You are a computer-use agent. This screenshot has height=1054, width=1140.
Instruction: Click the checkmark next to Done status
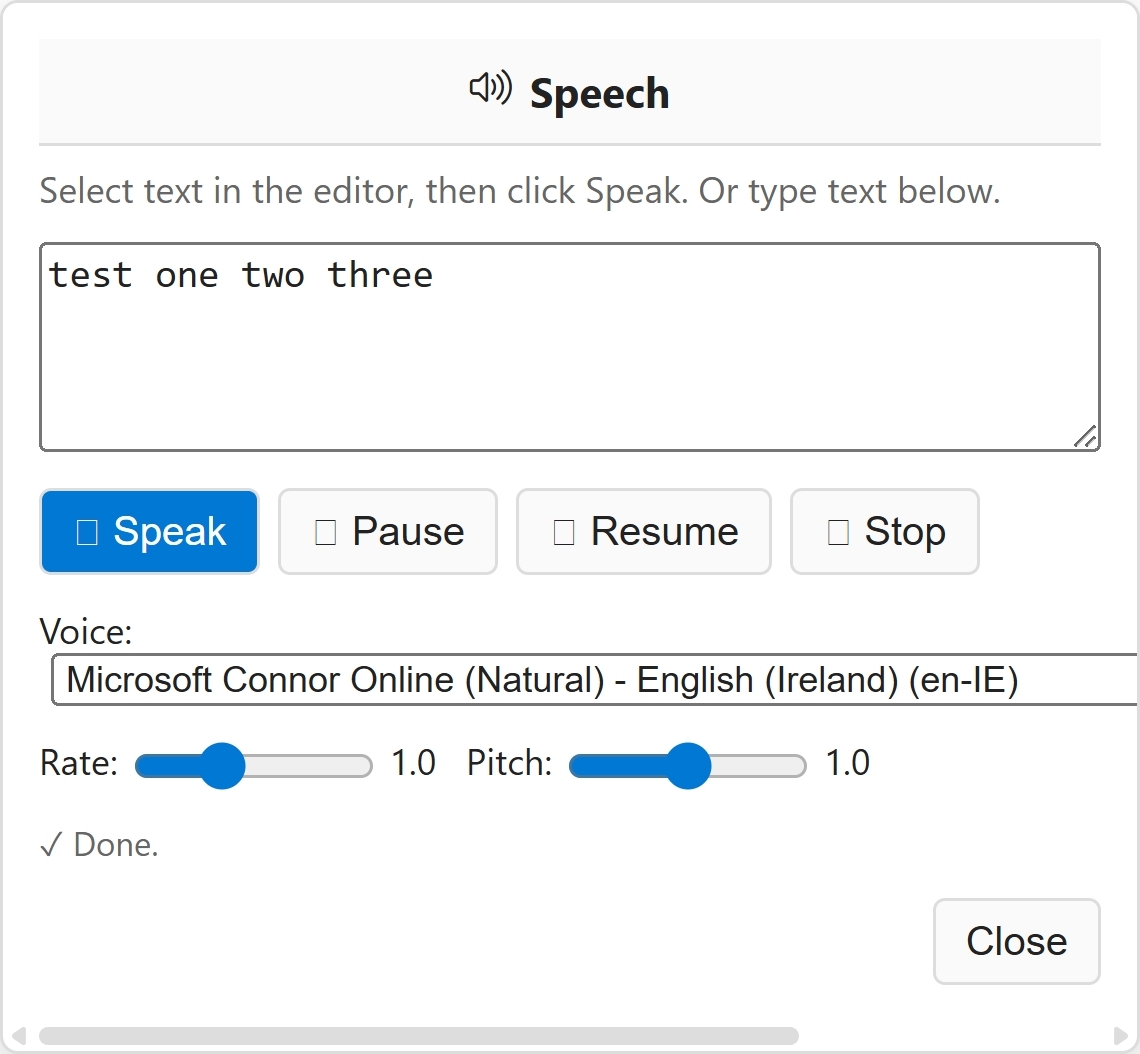[x=50, y=846]
